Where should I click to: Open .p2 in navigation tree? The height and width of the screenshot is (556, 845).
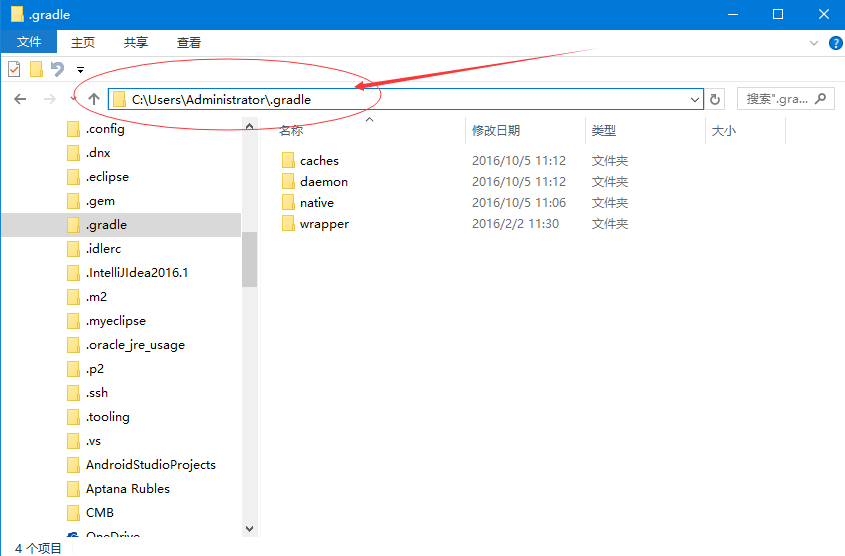(x=95, y=369)
